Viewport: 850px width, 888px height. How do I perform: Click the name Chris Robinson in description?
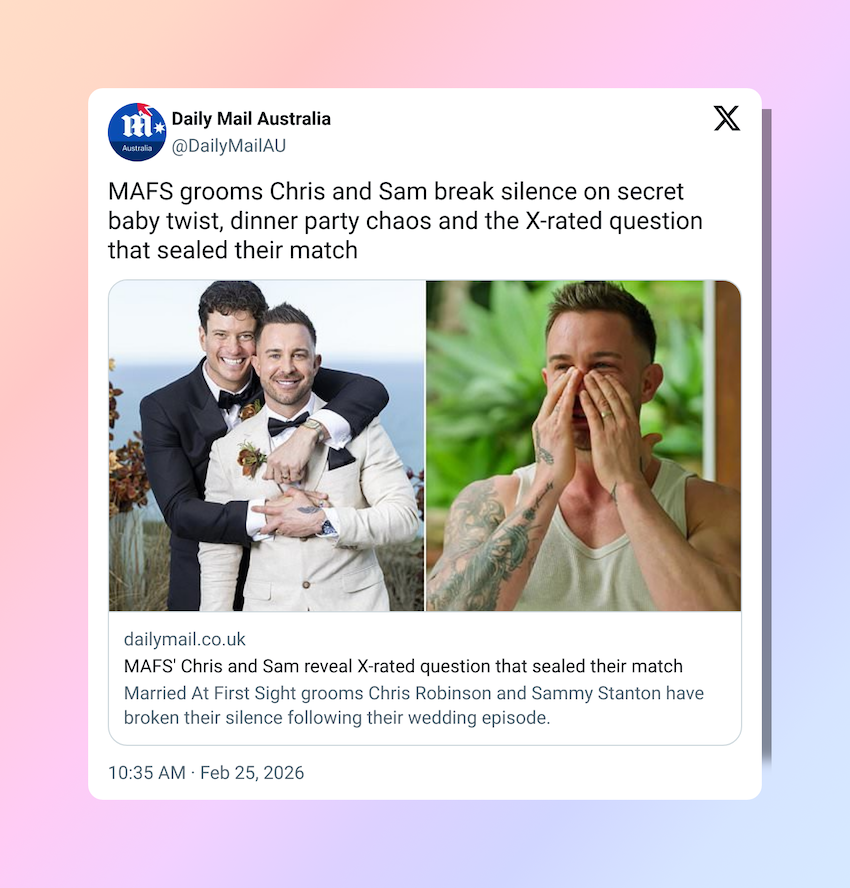pos(430,693)
